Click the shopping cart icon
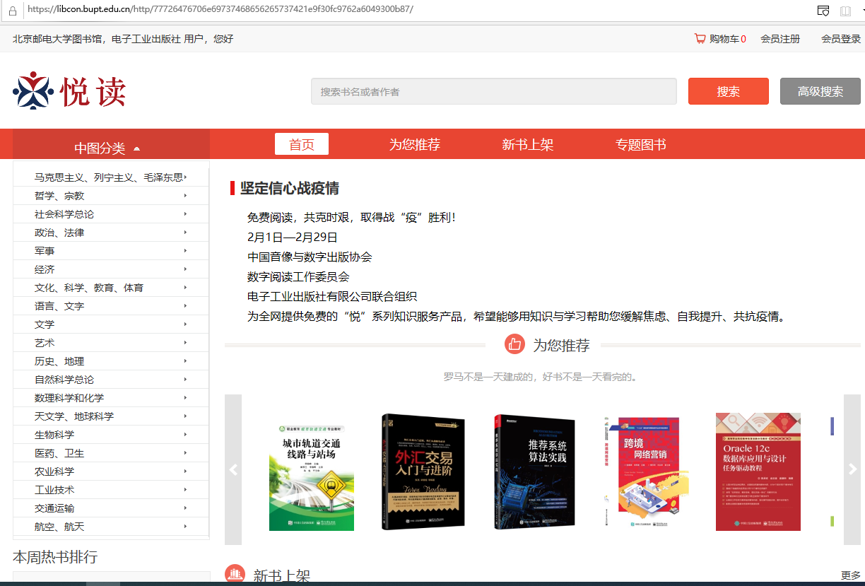The height and width of the screenshot is (586, 865). tap(700, 39)
